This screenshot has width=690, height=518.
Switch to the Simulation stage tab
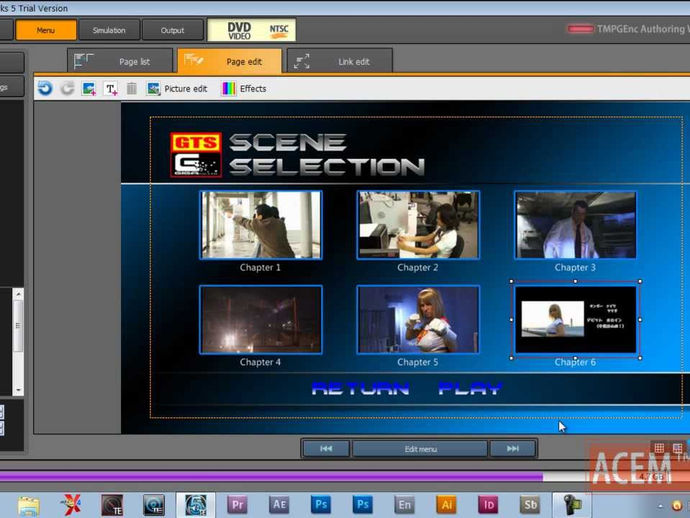(x=109, y=30)
